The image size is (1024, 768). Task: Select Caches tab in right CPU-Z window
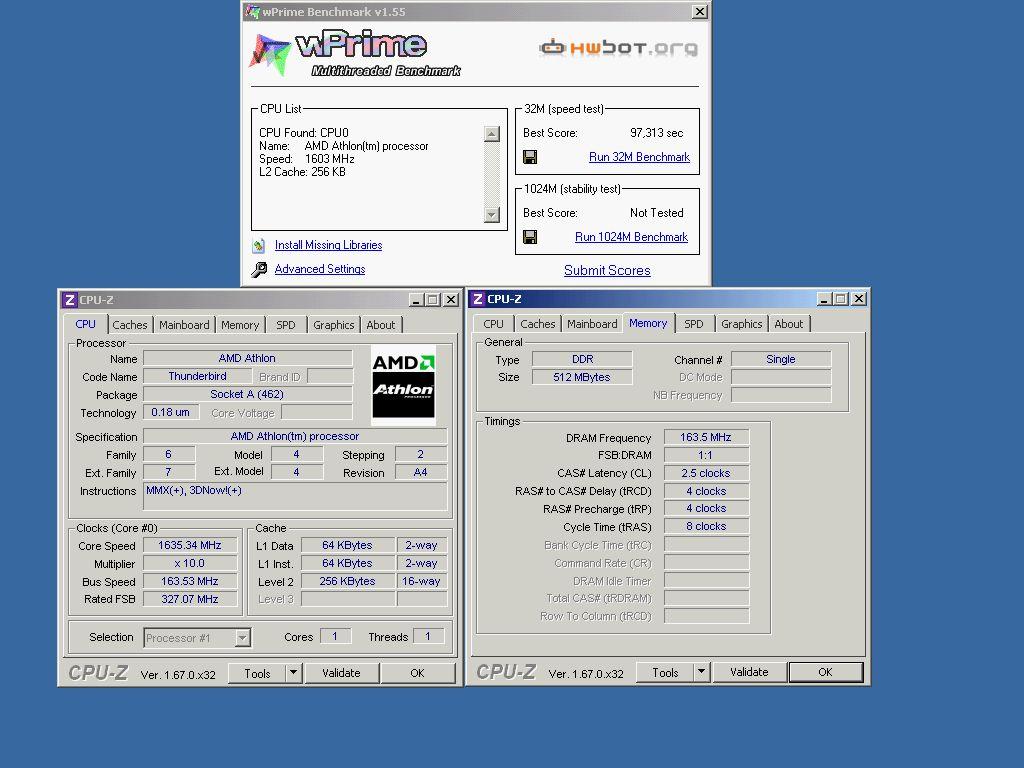tap(537, 324)
